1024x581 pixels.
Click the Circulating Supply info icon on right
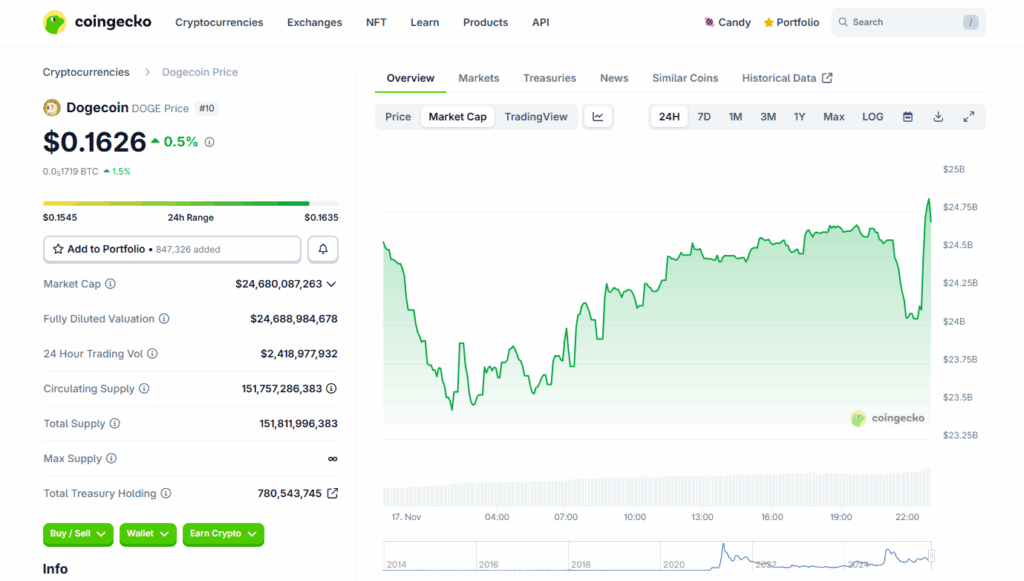pos(331,389)
